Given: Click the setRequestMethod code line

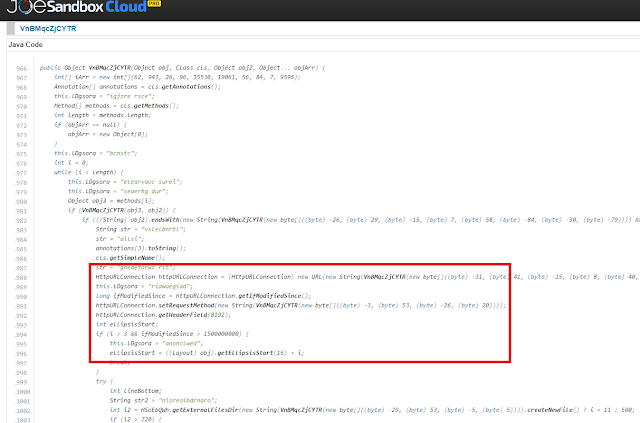Looking at the screenshot, I should (300, 305).
